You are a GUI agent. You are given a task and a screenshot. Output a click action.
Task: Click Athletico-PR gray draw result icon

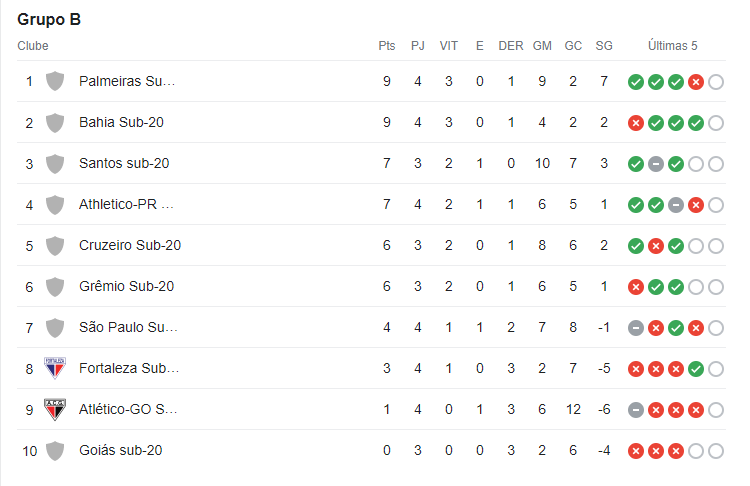pos(676,205)
